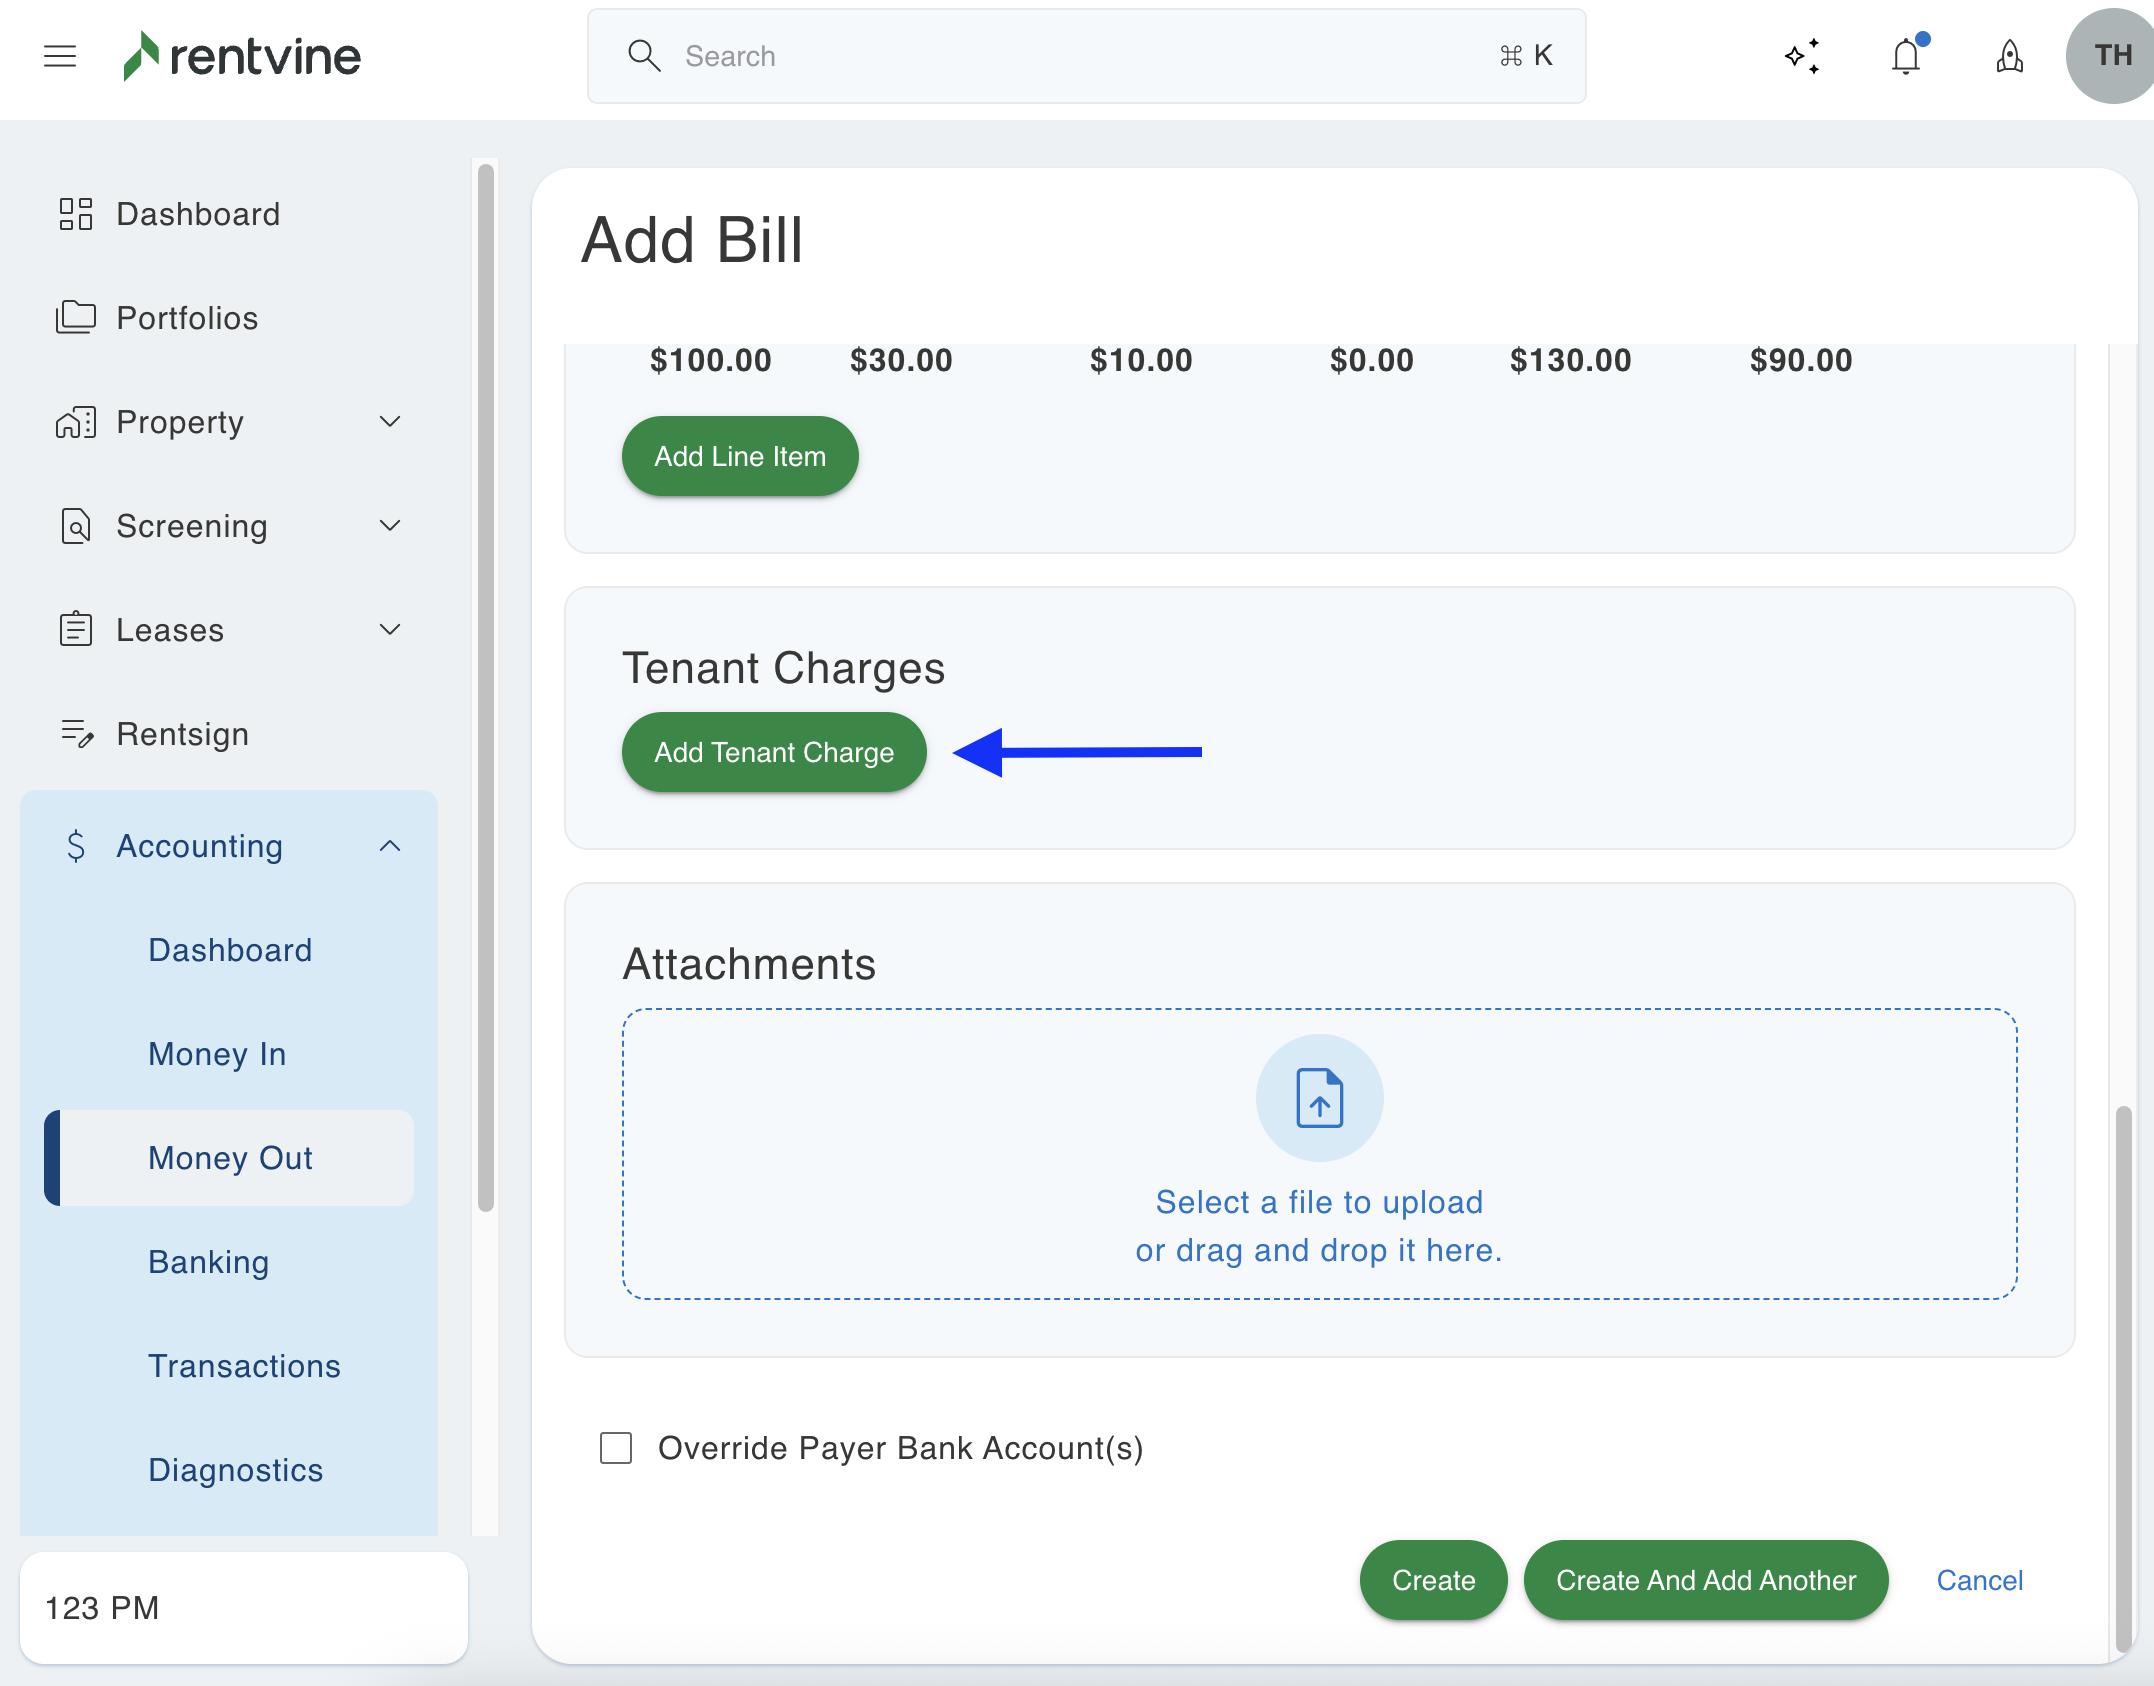Viewport: 2154px width, 1686px height.
Task: Click the Cancel link
Action: pos(1979,1580)
